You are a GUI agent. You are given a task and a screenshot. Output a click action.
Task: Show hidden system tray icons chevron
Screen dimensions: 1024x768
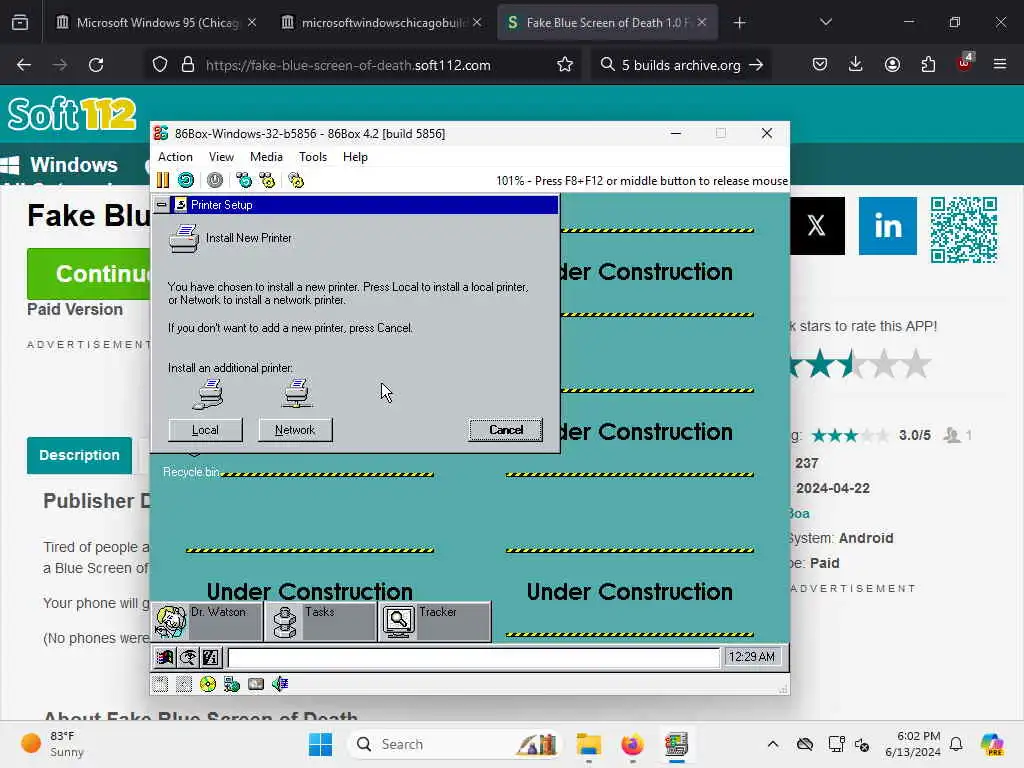point(773,744)
